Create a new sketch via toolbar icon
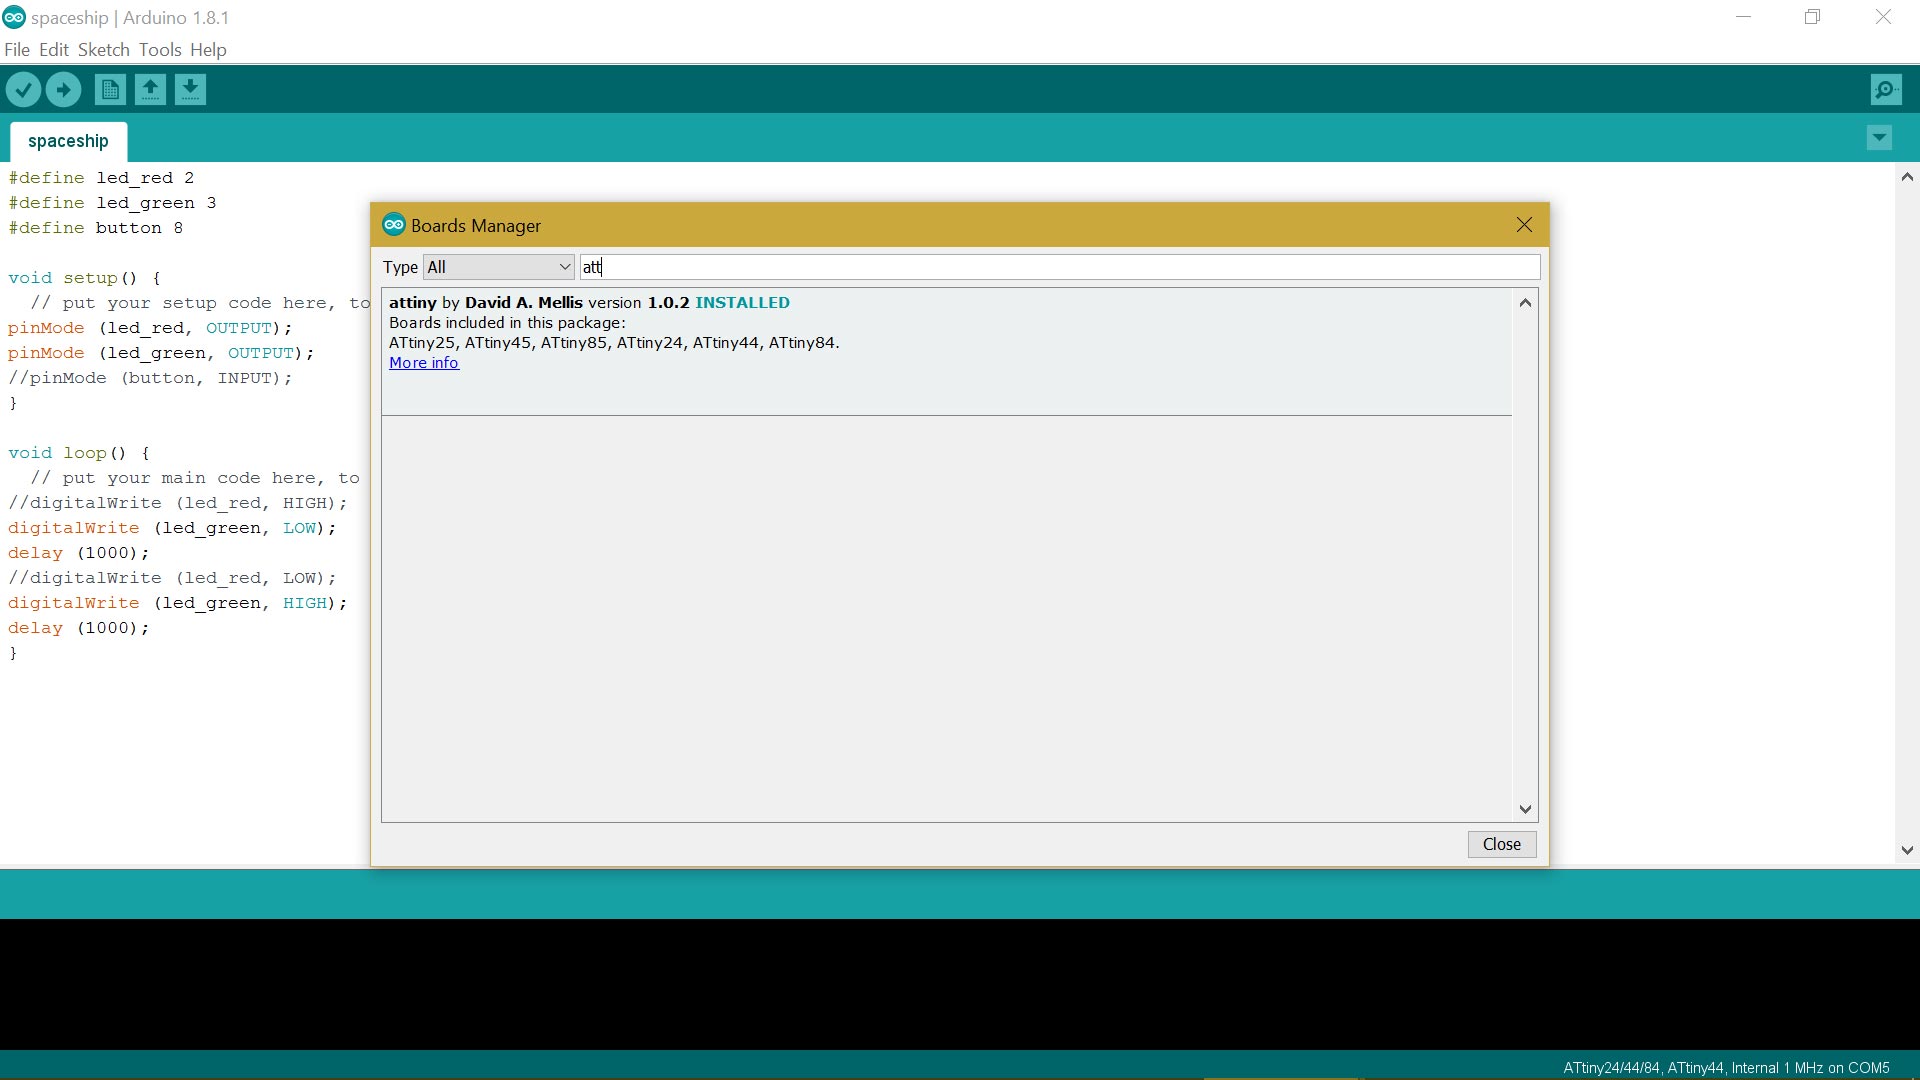The height and width of the screenshot is (1080, 1920). [x=110, y=90]
